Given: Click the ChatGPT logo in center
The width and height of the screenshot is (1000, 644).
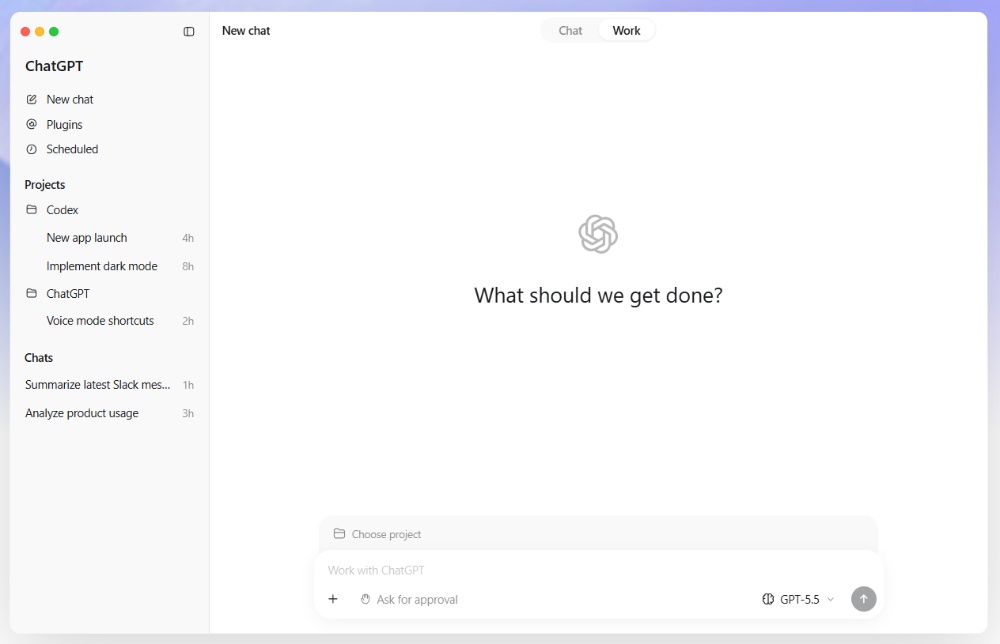Looking at the screenshot, I should [598, 234].
